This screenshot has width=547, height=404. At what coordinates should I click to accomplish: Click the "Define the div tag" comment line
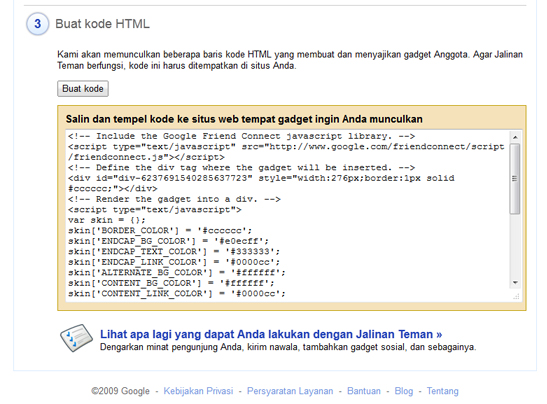pos(241,167)
